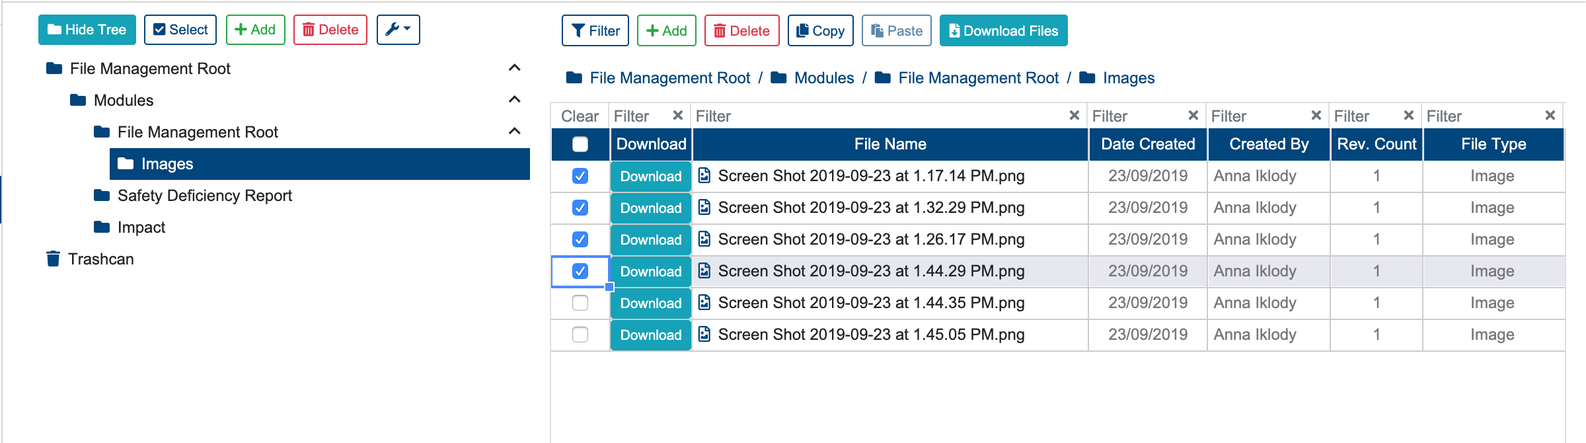Download Screen Shot 1.44.29 PM file

click(x=650, y=271)
